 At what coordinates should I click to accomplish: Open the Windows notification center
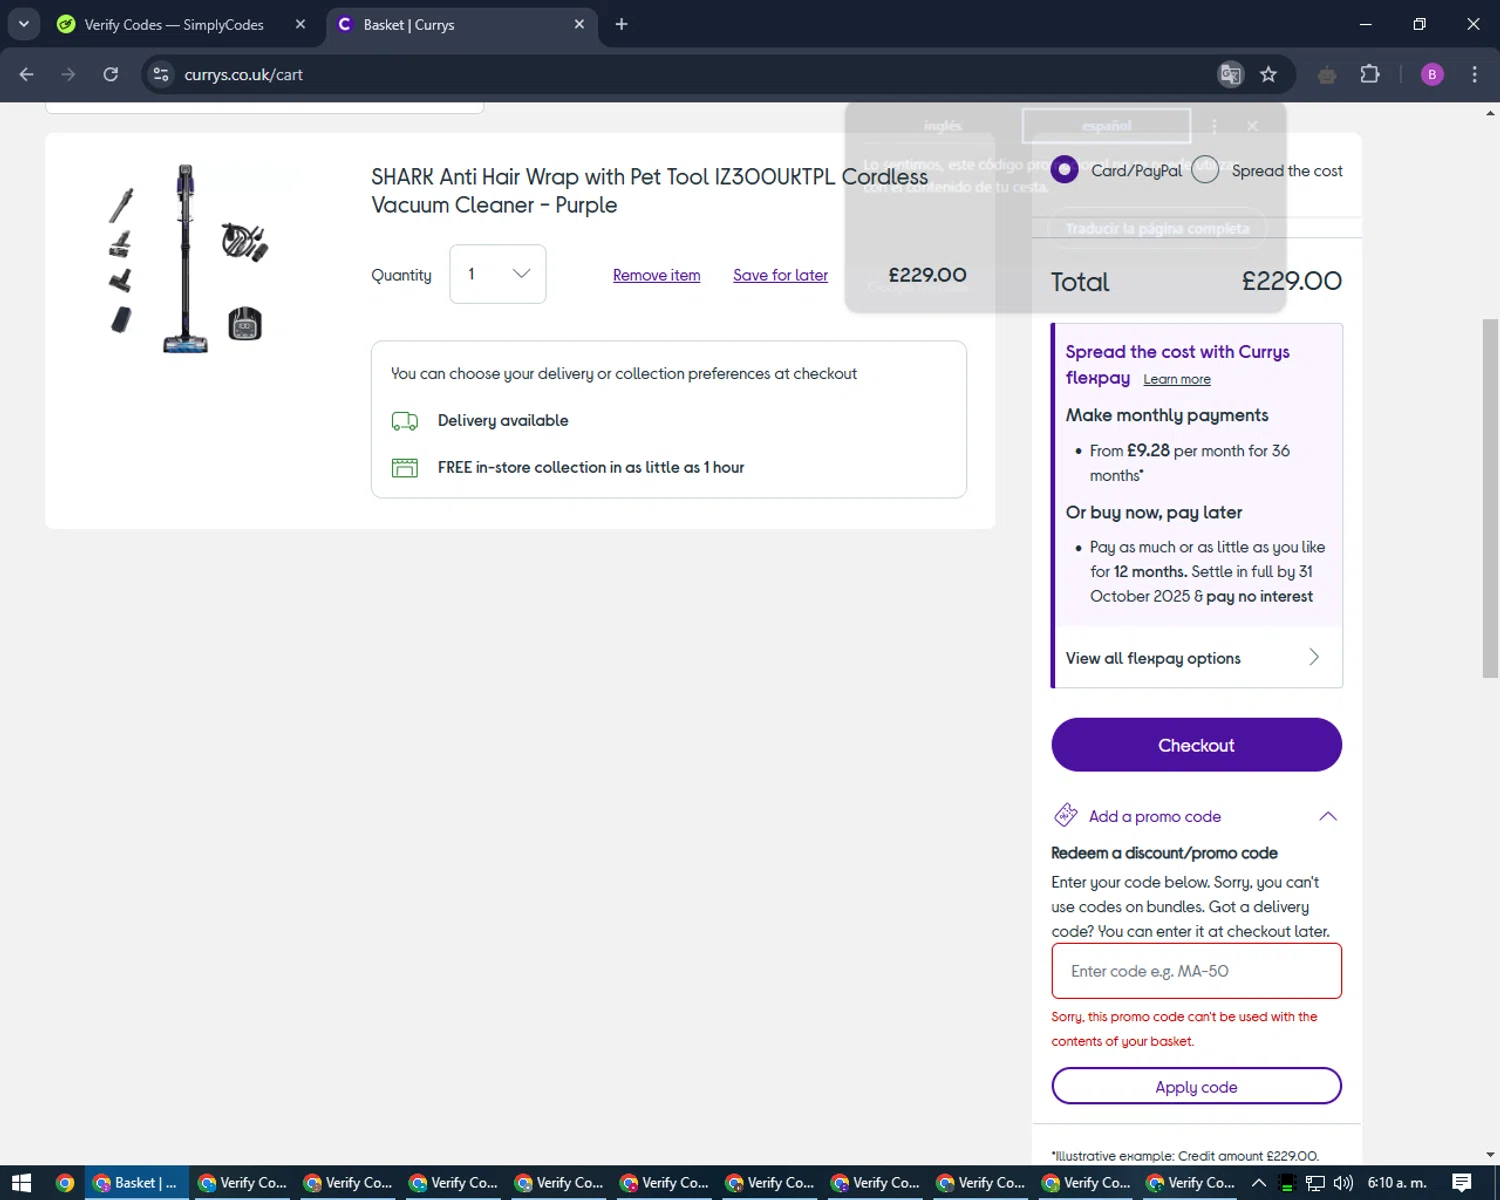click(1461, 1183)
